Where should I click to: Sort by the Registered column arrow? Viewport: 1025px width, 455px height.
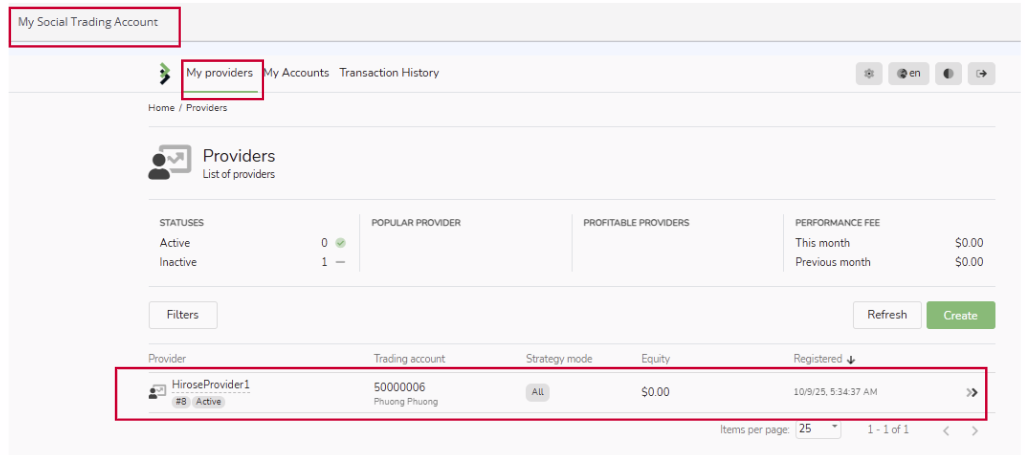coord(851,359)
